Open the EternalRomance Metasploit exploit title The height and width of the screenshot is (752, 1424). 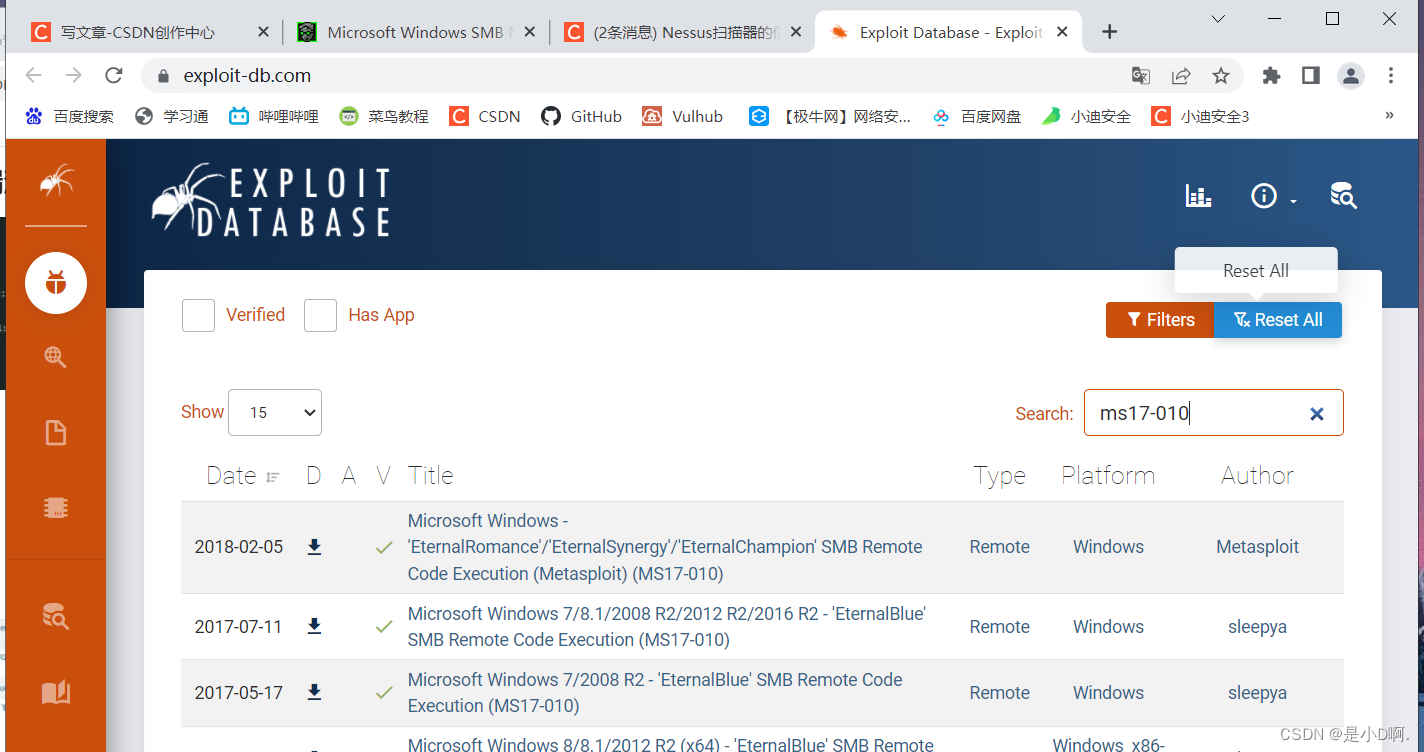(x=665, y=547)
